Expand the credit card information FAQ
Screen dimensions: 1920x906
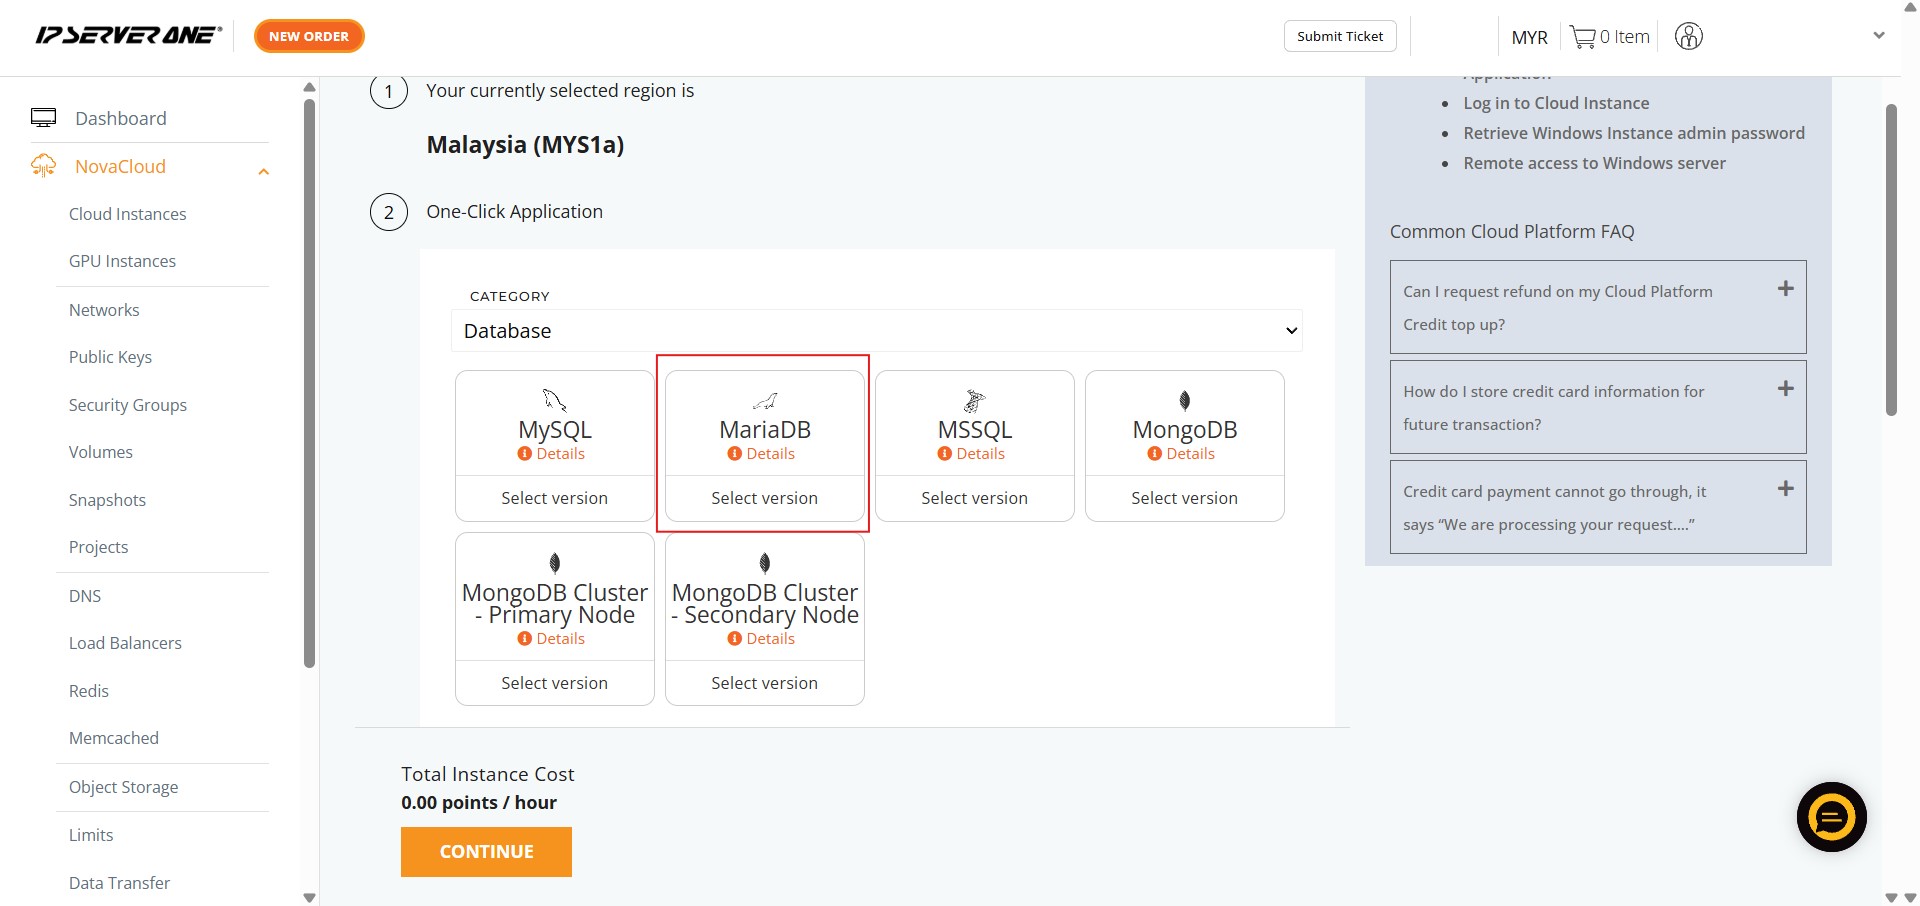(1785, 389)
